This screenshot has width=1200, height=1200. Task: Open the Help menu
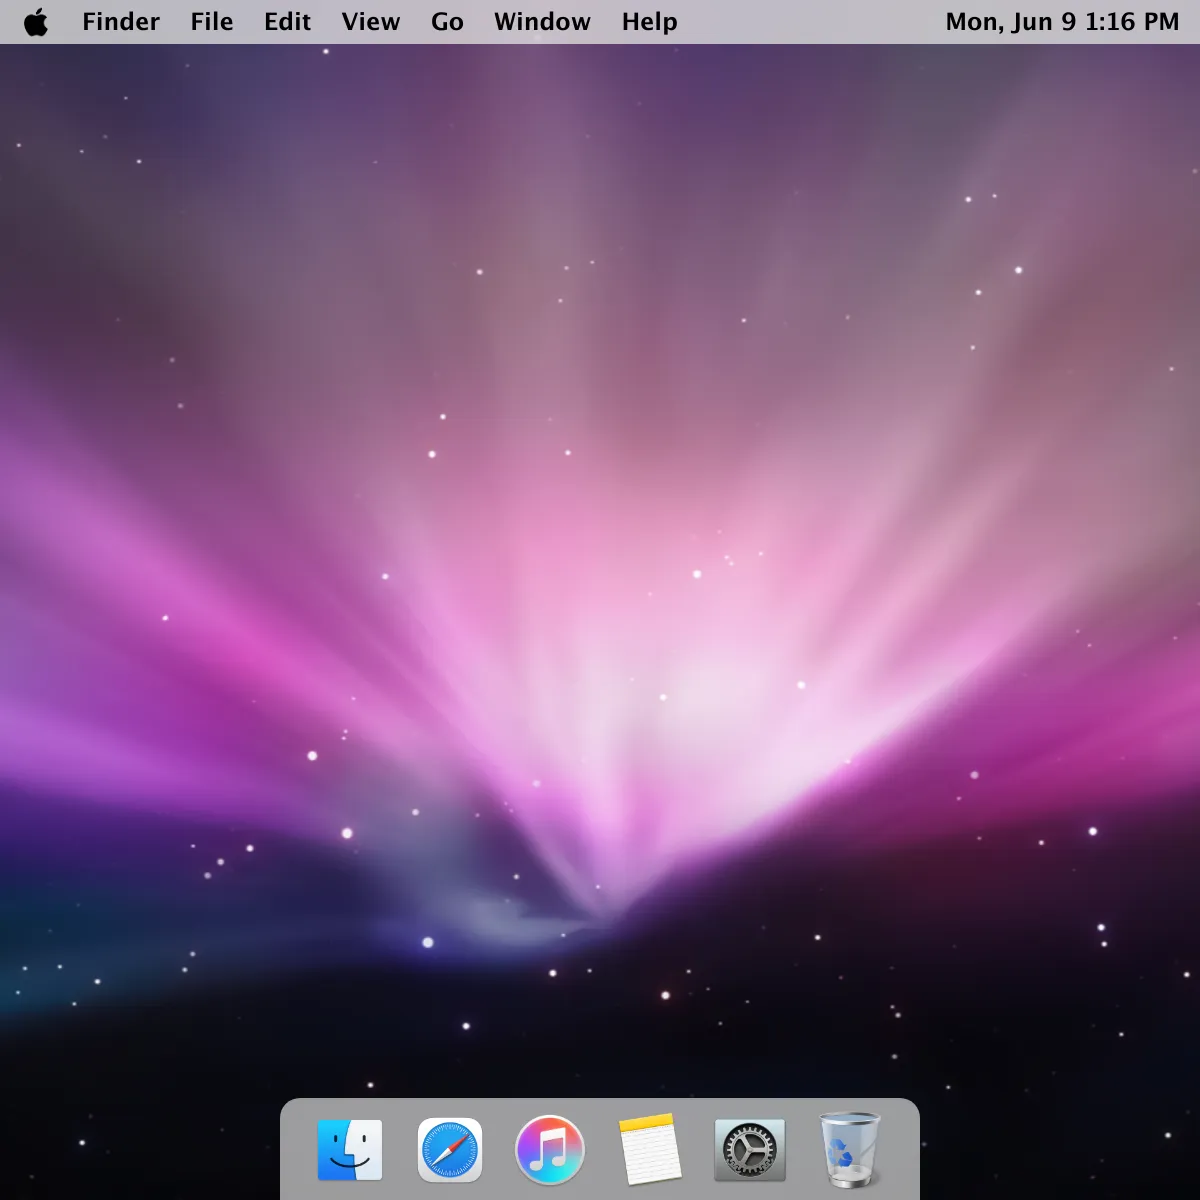pos(649,22)
